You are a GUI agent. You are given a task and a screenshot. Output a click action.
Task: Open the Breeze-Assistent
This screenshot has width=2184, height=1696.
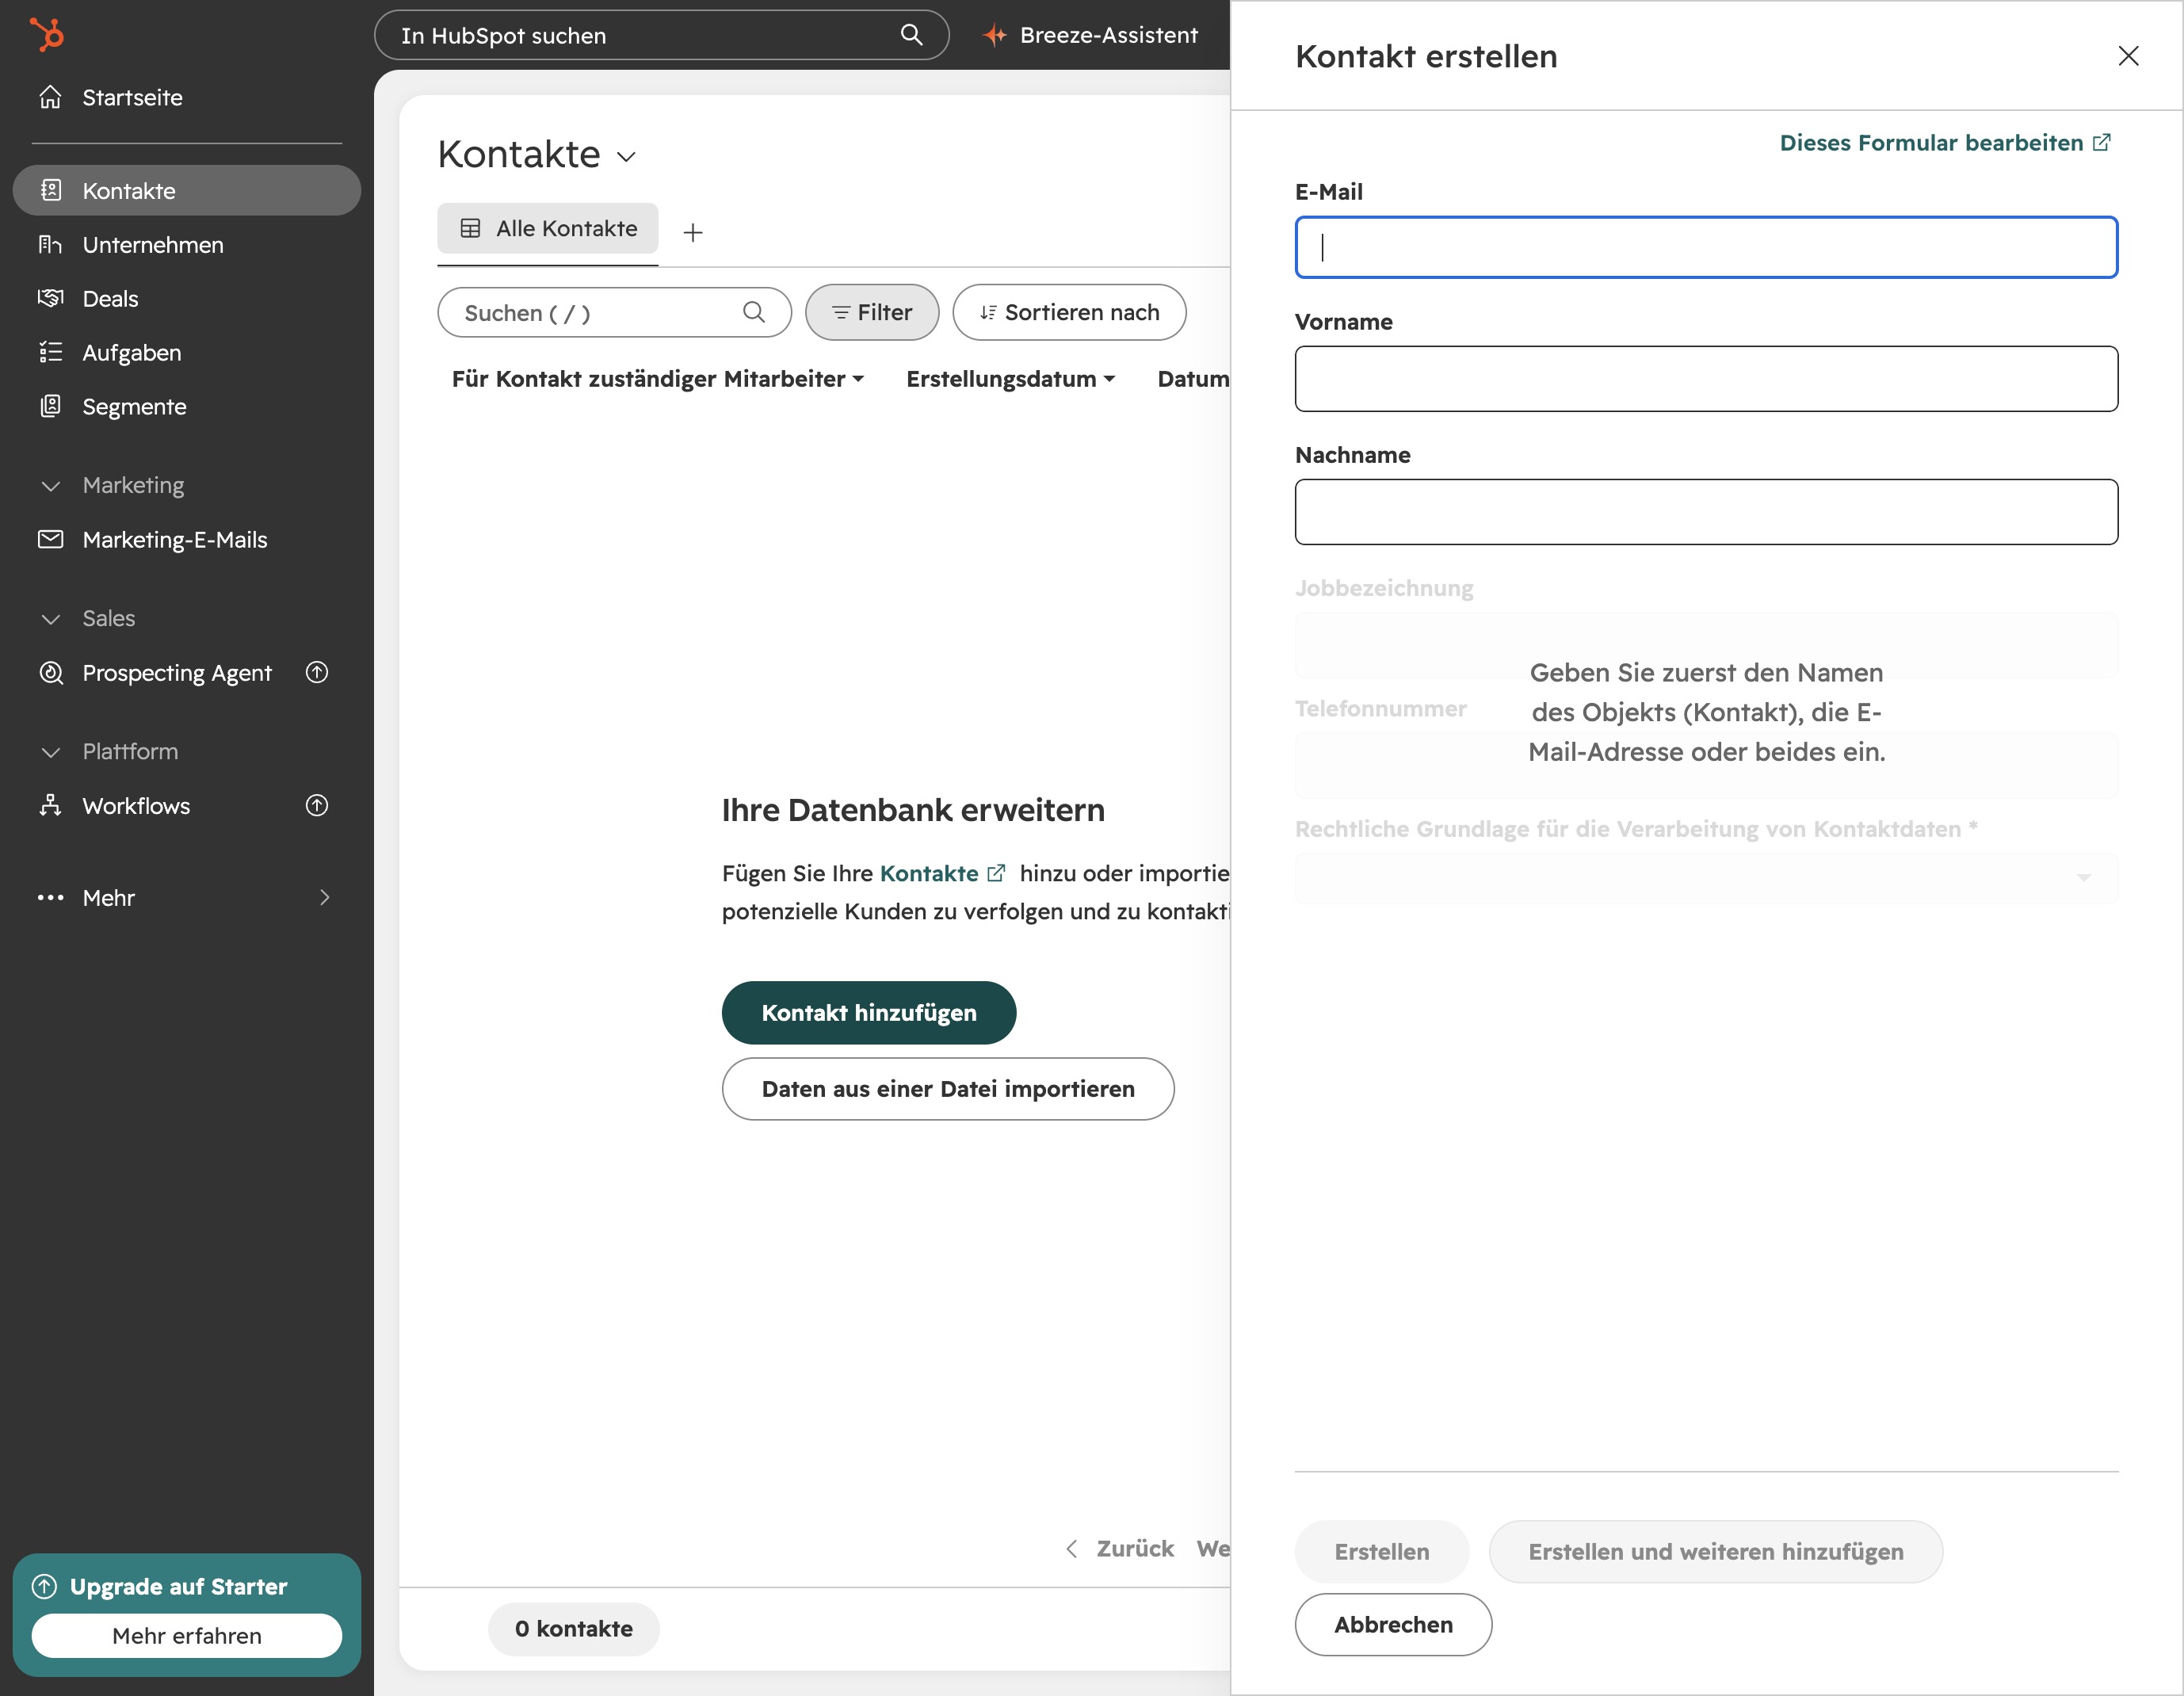pos(1090,35)
